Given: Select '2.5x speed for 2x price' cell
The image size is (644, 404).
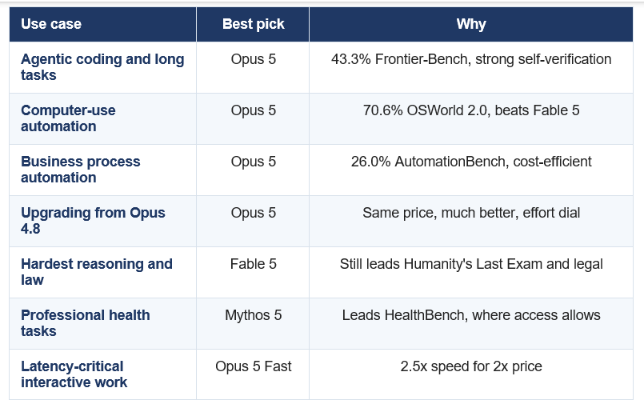Looking at the screenshot, I should pos(471,374).
